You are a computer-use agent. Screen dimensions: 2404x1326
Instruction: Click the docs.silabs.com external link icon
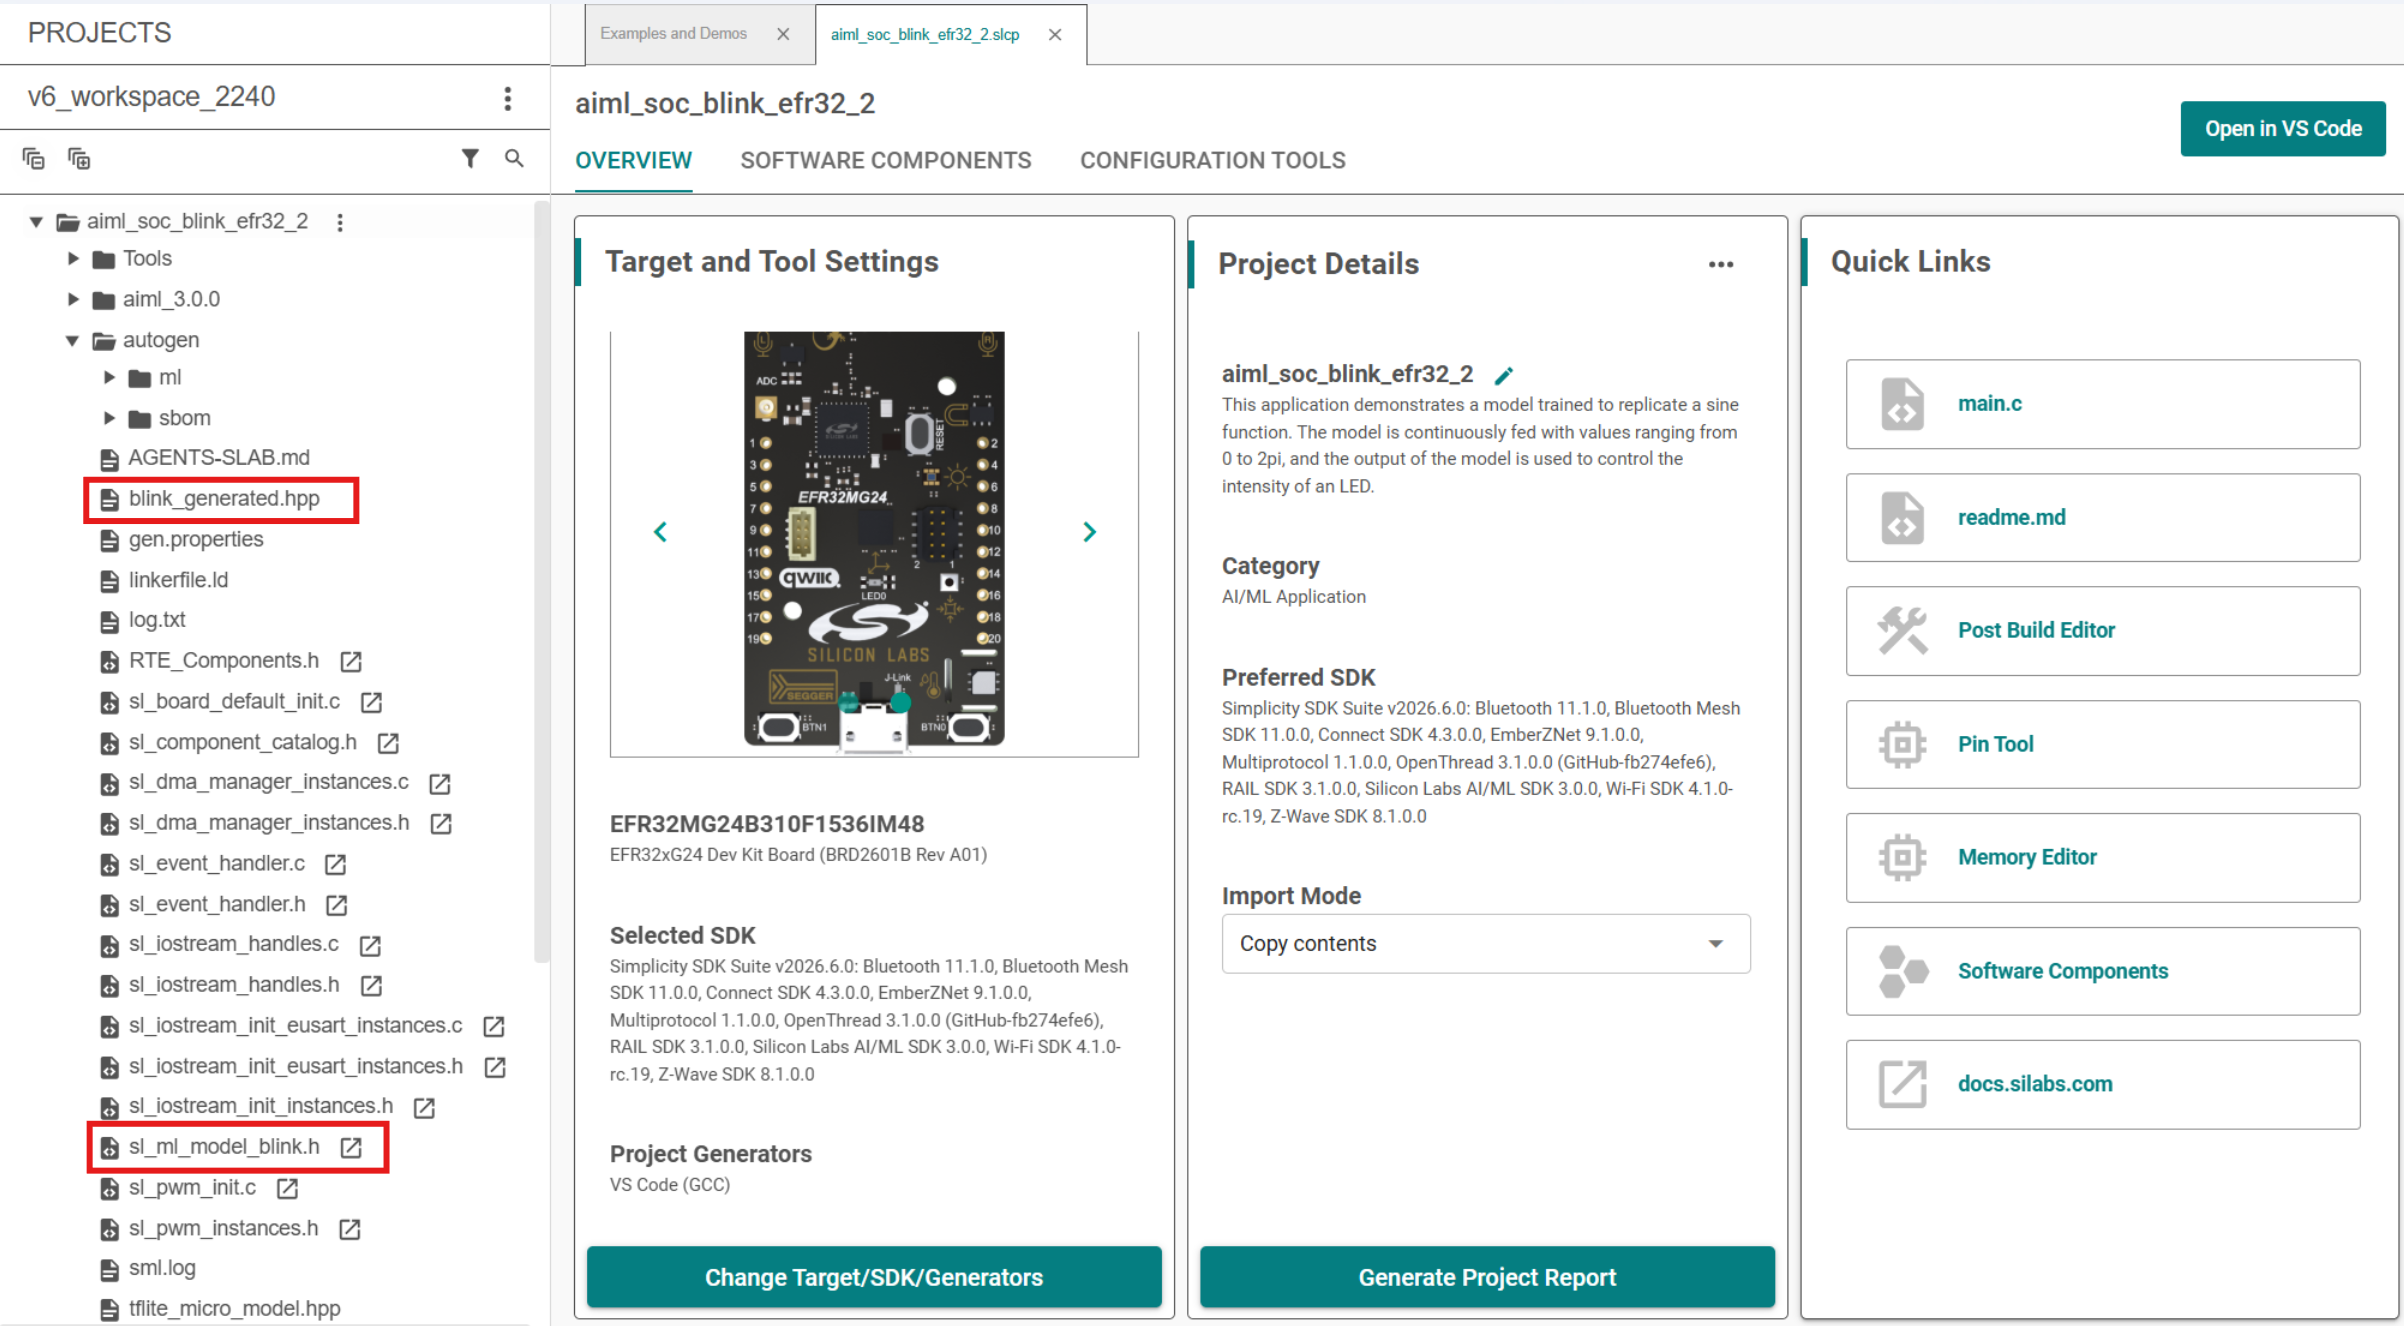[1902, 1085]
